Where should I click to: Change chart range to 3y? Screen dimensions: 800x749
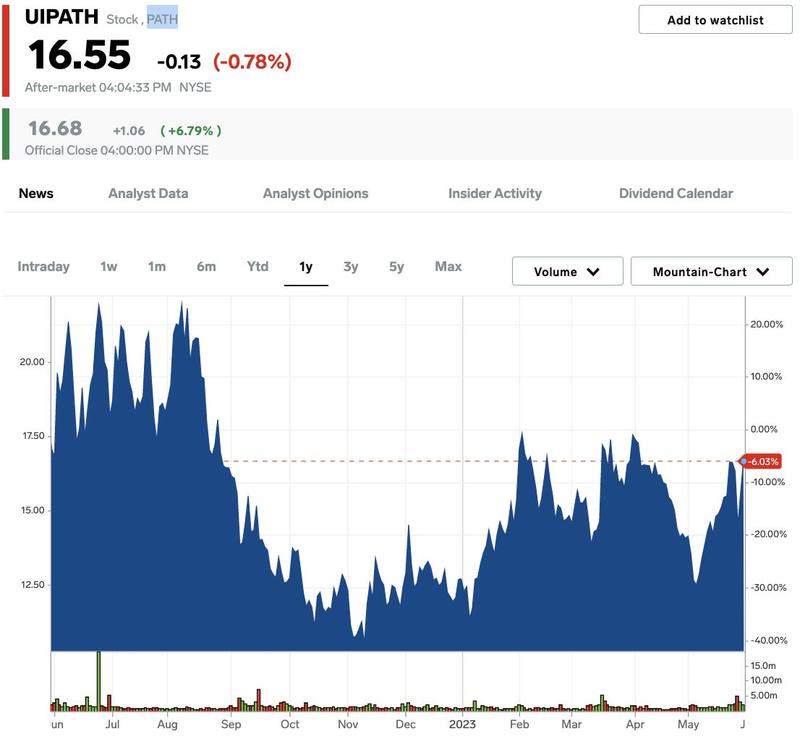351,266
